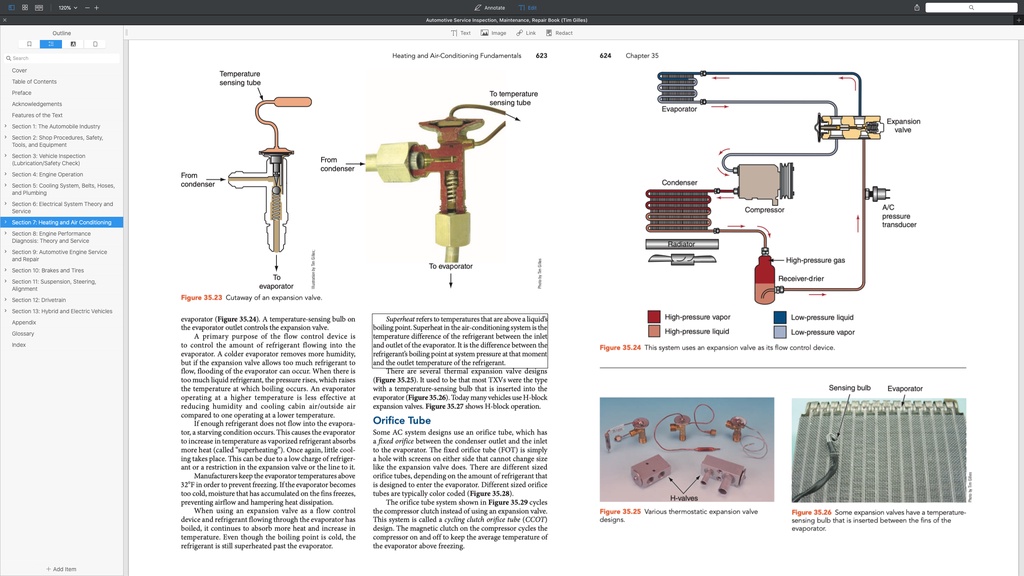1024x576 pixels.
Task: Select Section 13: Hybrid and Electric Vehicles
Action: click(61, 312)
